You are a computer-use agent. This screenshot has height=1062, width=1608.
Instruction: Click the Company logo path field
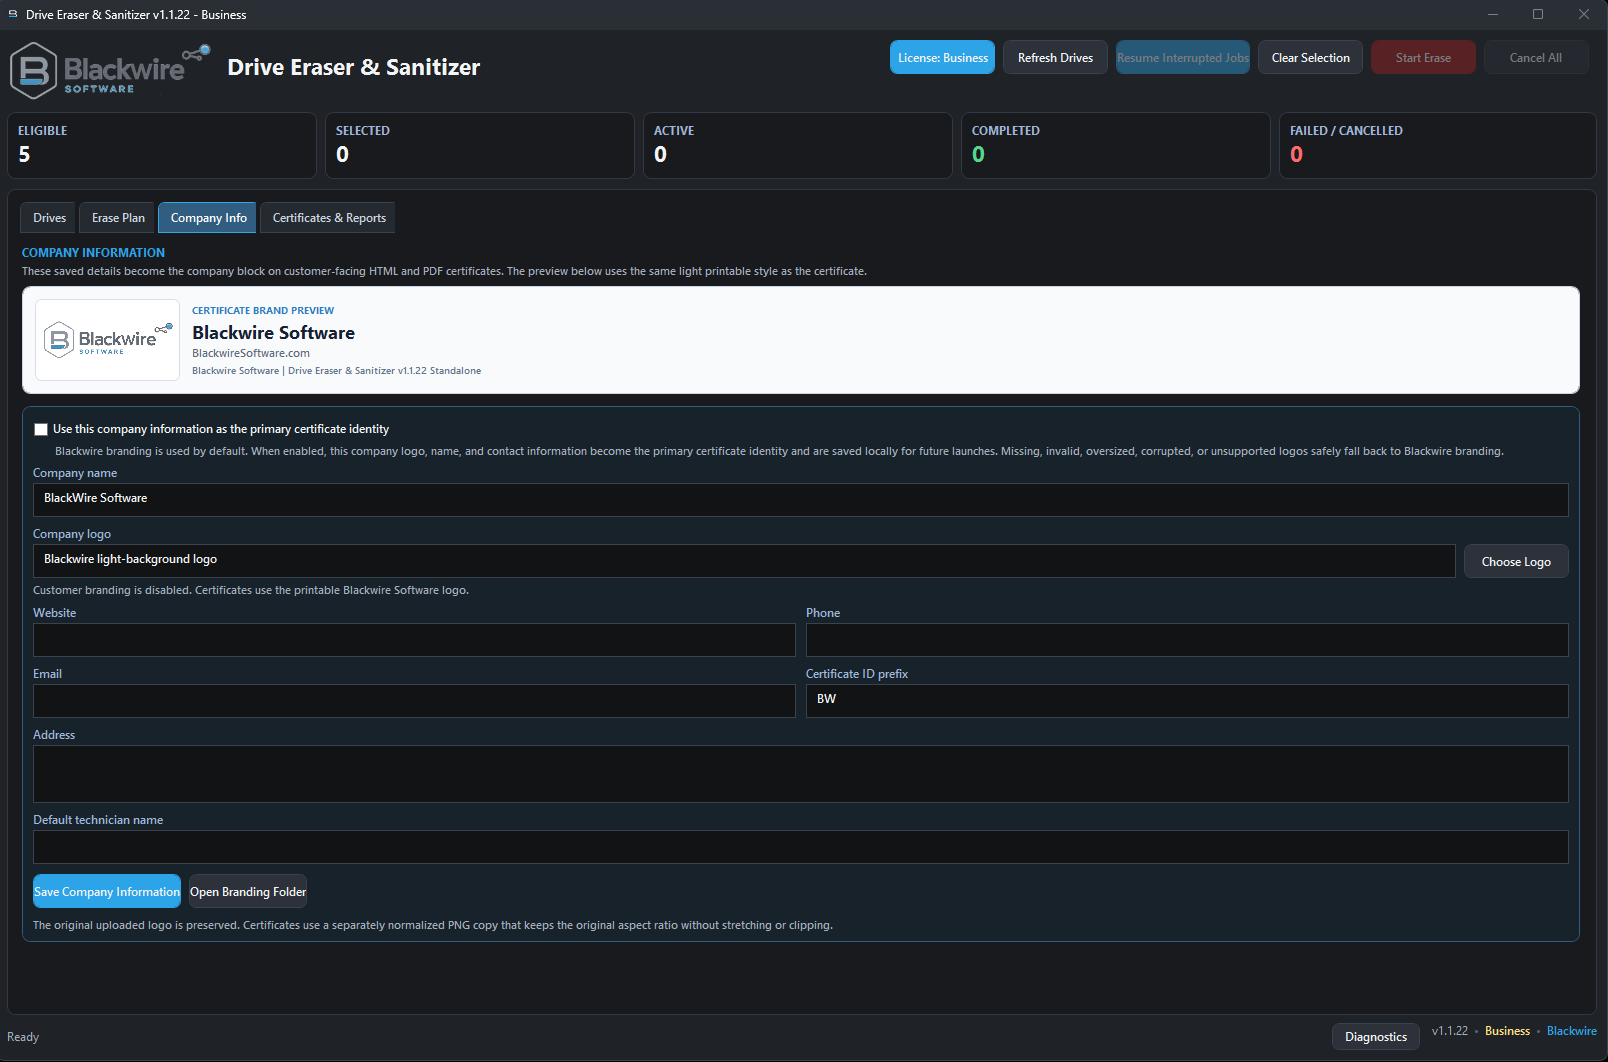744,560
